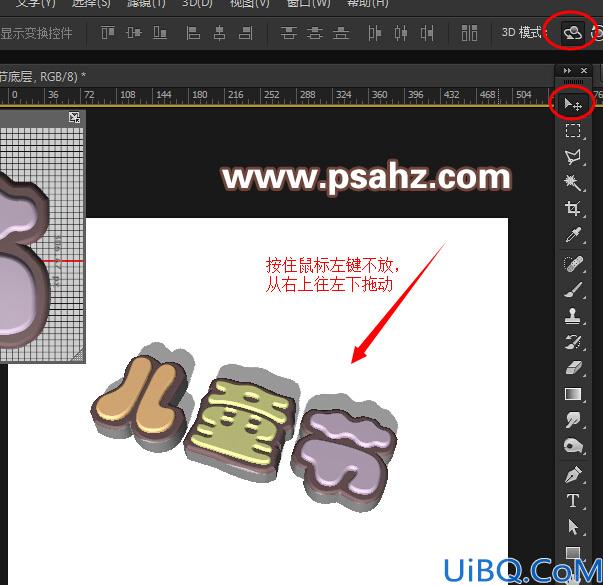Image resolution: width=603 pixels, height=585 pixels.
Task: Click Distribute right edges icon
Action: coord(427,33)
